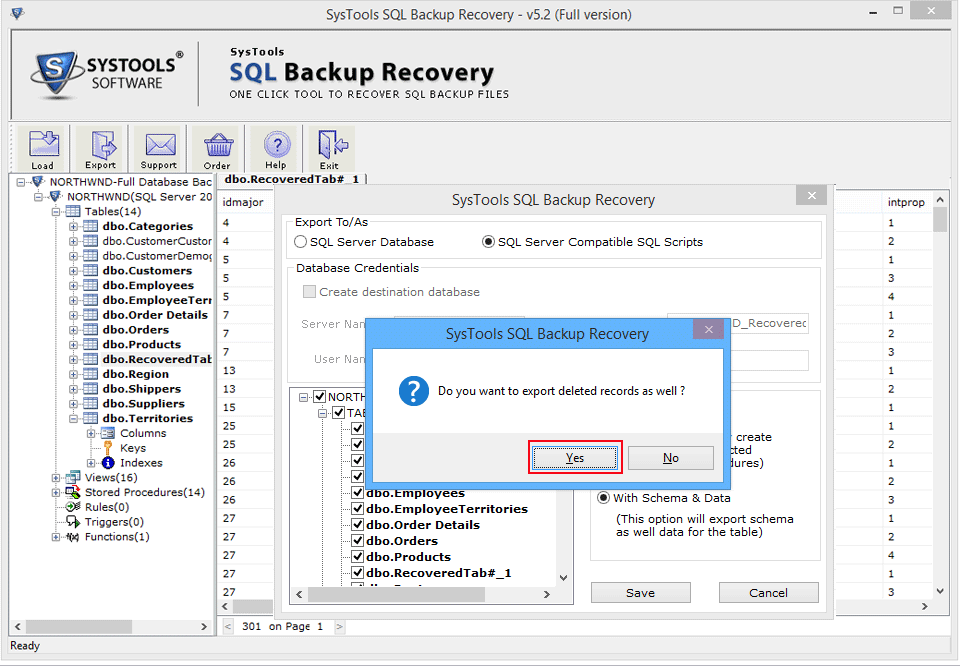
Task: Uncheck the dbo.Order Details export checkbox
Action: pyautogui.click(x=358, y=525)
